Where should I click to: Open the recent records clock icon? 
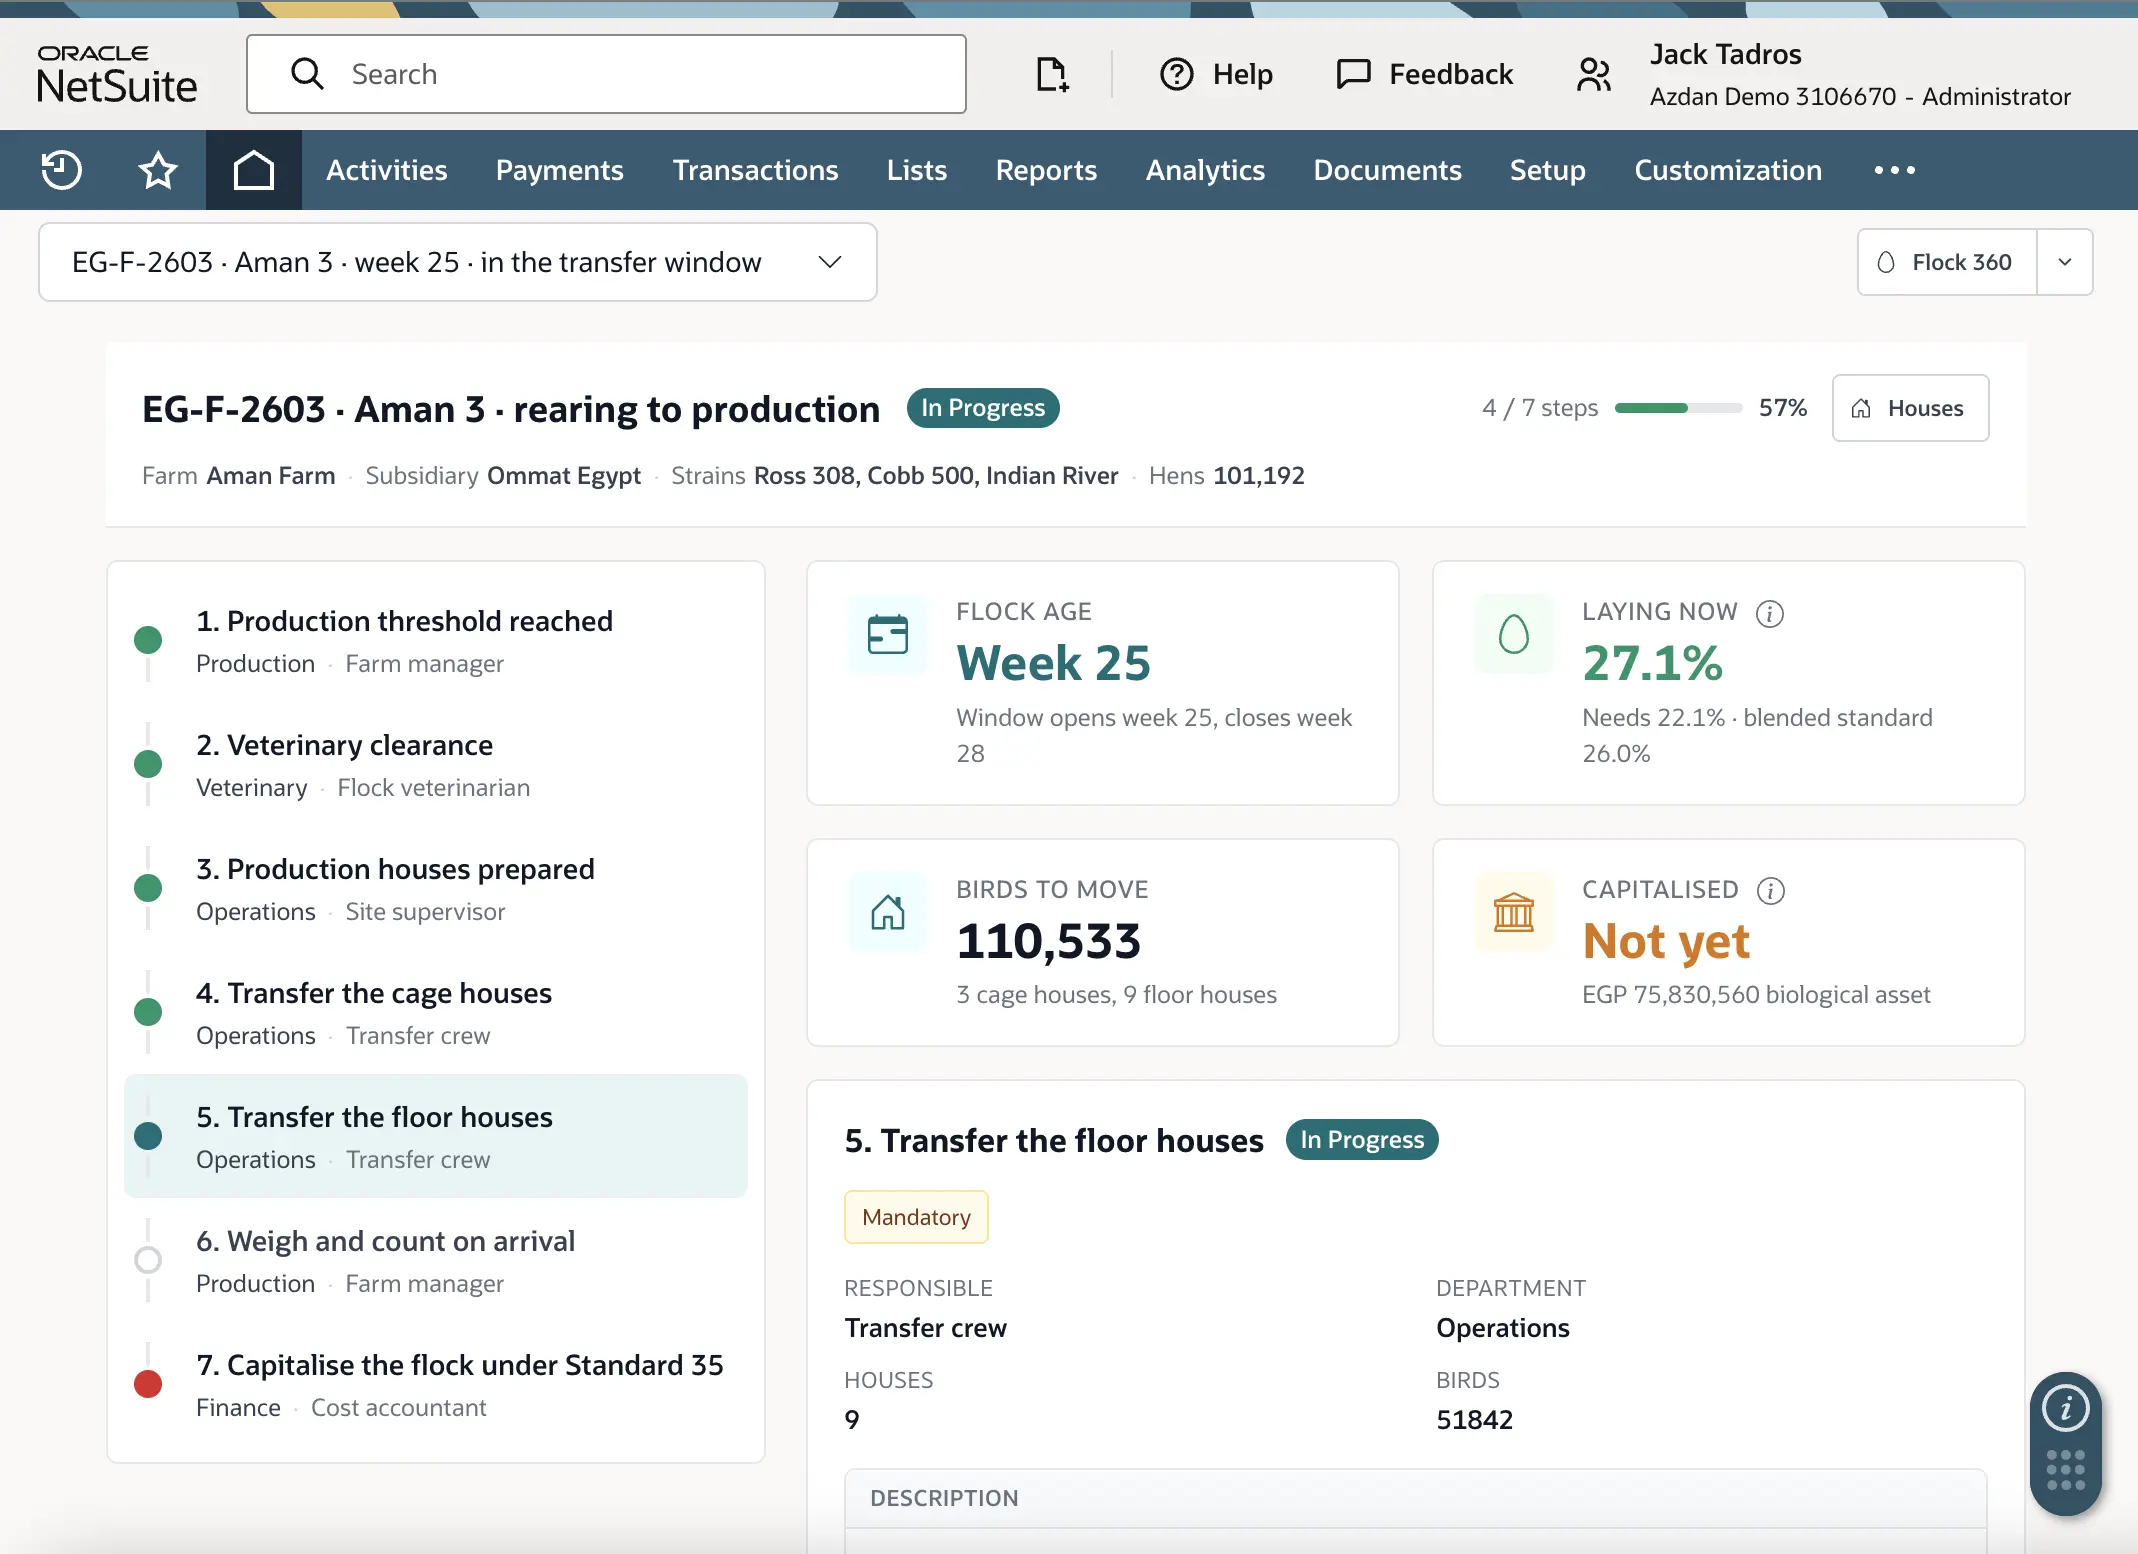tap(61, 170)
